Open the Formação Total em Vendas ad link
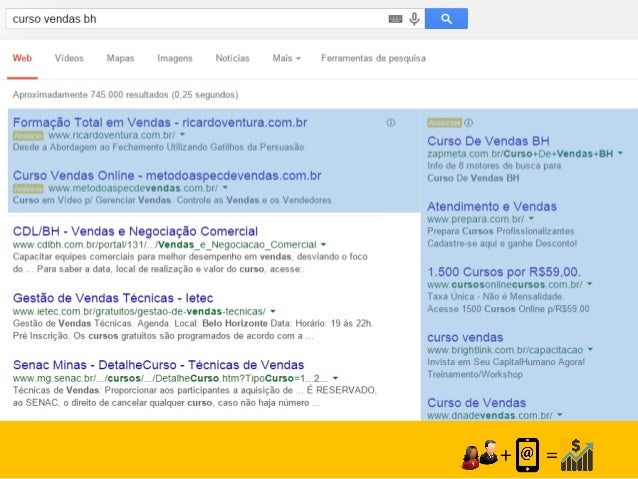 [x=160, y=122]
